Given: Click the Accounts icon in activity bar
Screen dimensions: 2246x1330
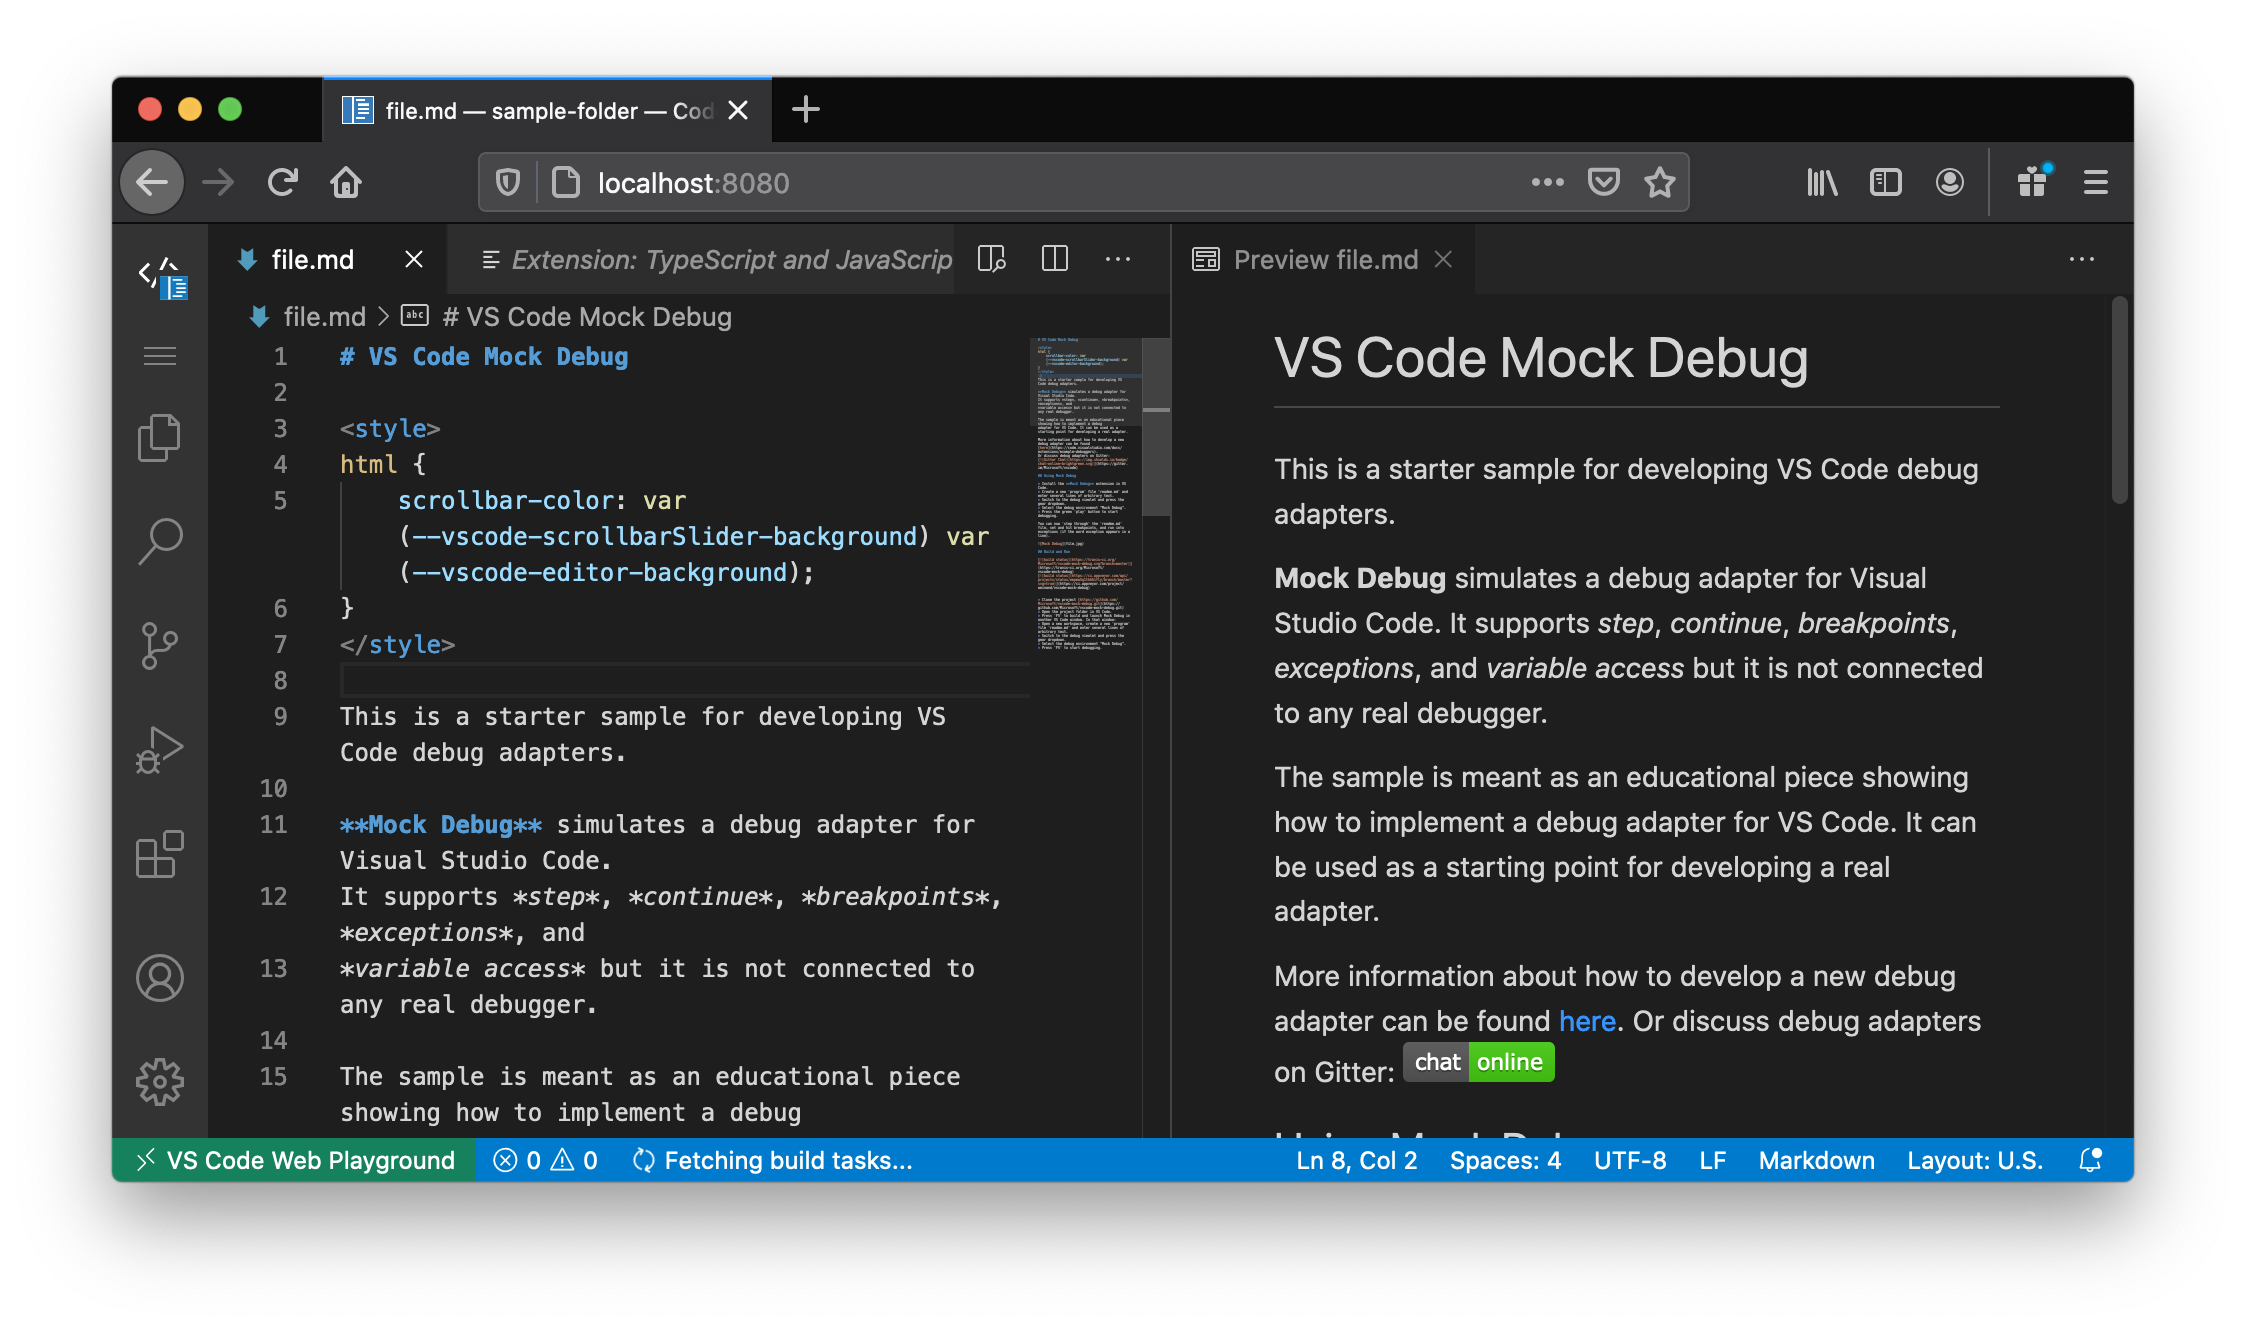Looking at the screenshot, I should pos(159,977).
